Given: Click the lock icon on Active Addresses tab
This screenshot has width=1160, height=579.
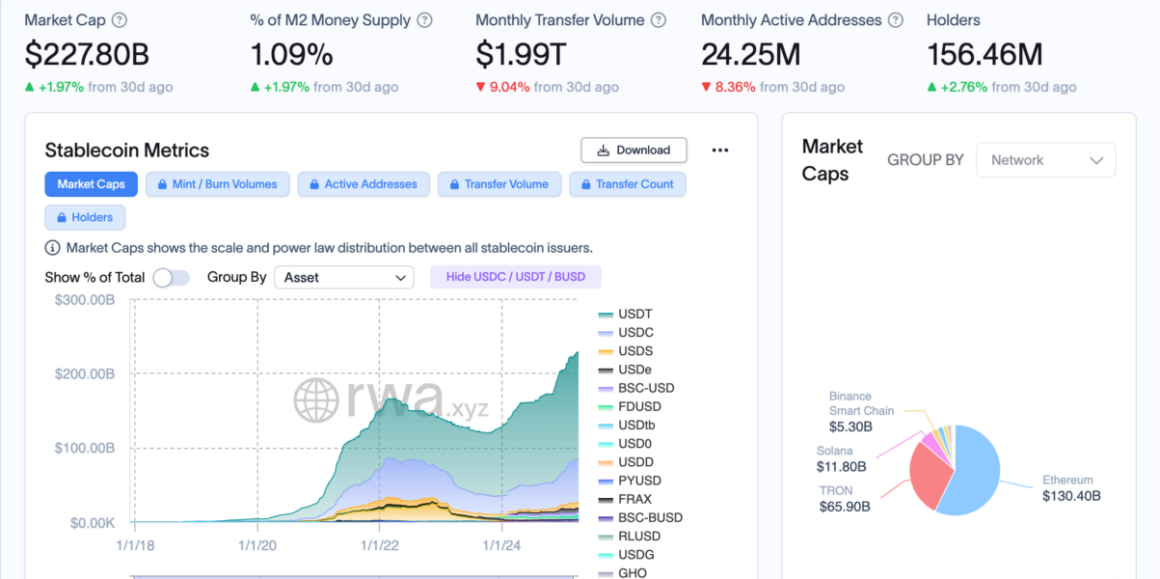Looking at the screenshot, I should pyautogui.click(x=314, y=184).
